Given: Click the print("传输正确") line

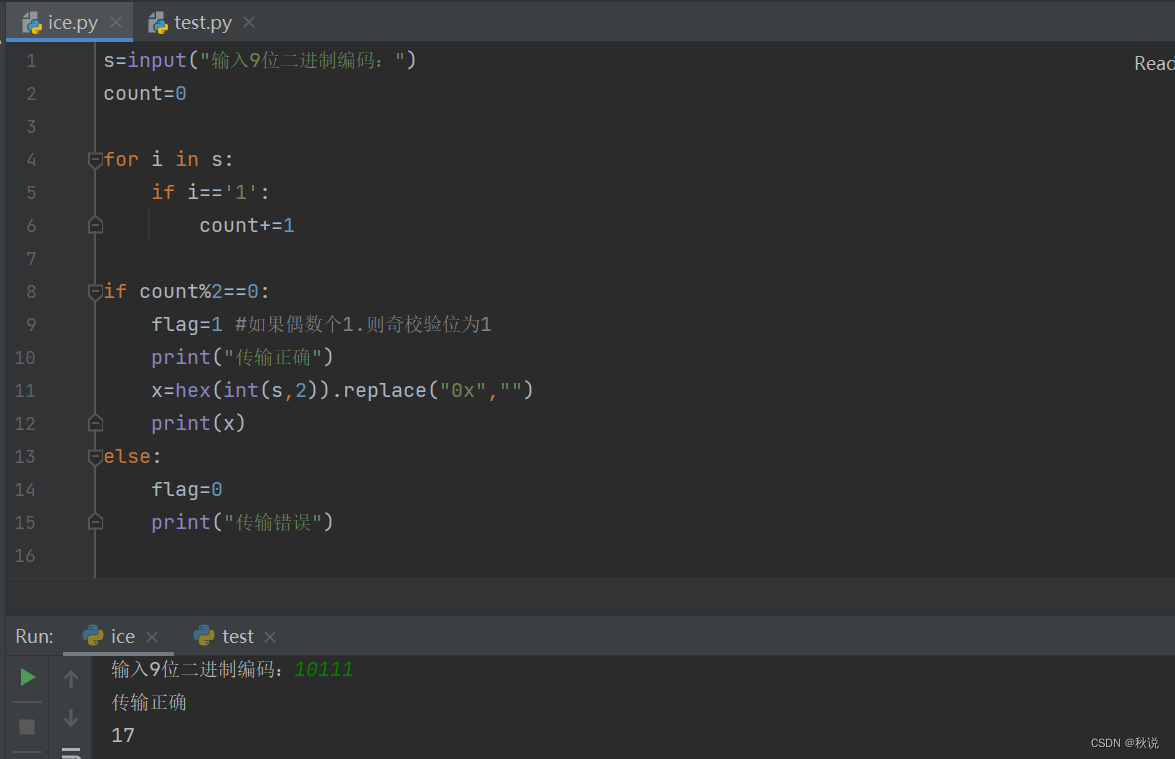Looking at the screenshot, I should [x=242, y=357].
